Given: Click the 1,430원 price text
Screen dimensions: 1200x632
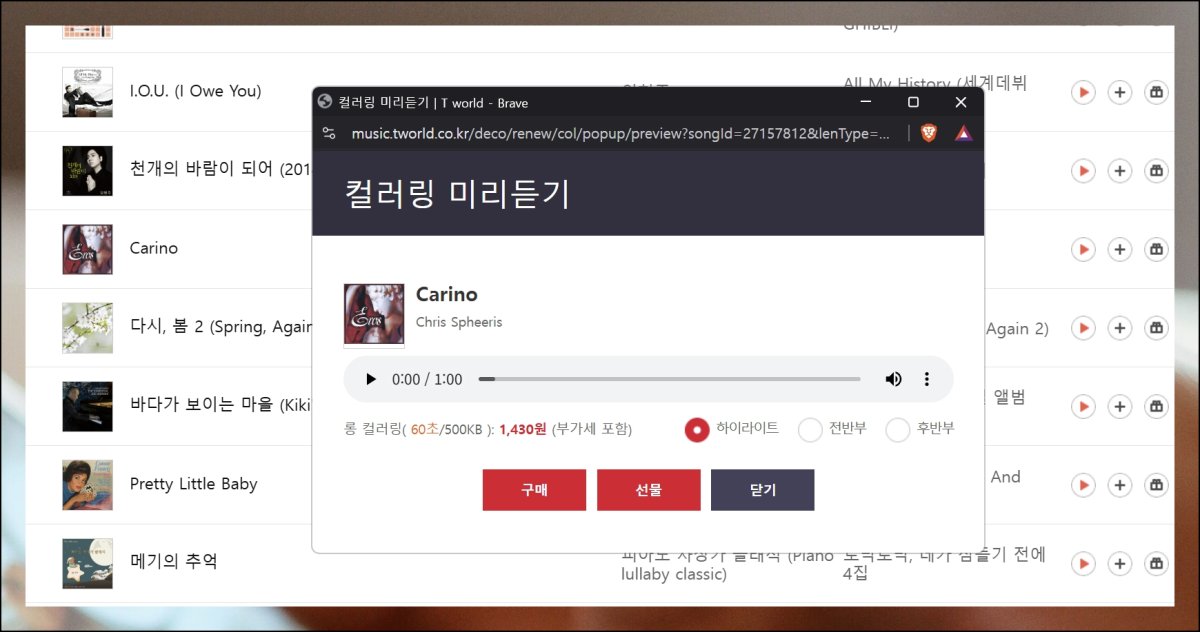Looking at the screenshot, I should [522, 429].
